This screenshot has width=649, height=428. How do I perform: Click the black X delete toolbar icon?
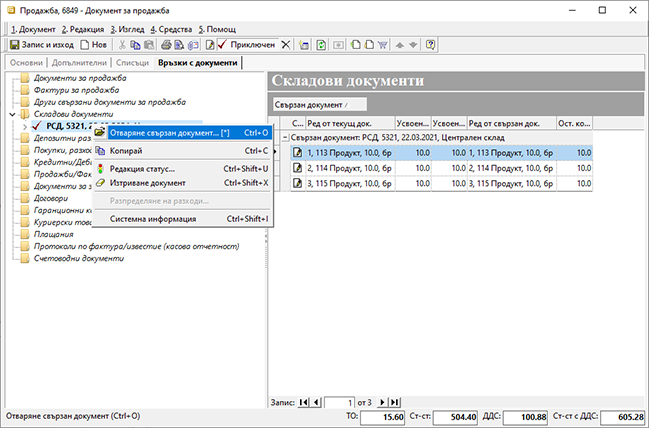(287, 45)
